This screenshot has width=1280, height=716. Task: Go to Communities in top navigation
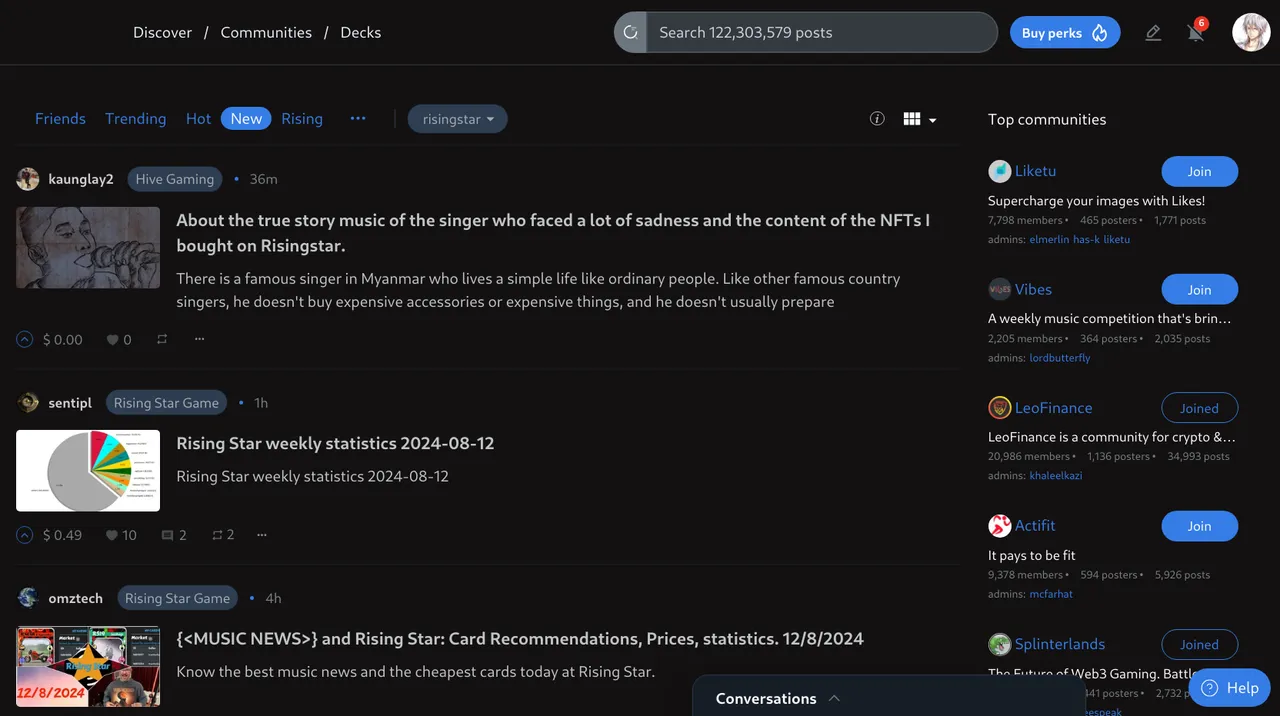266,32
